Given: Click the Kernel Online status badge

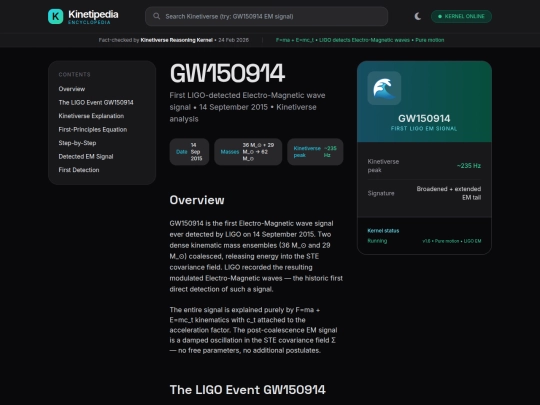Looking at the screenshot, I should coord(461,16).
